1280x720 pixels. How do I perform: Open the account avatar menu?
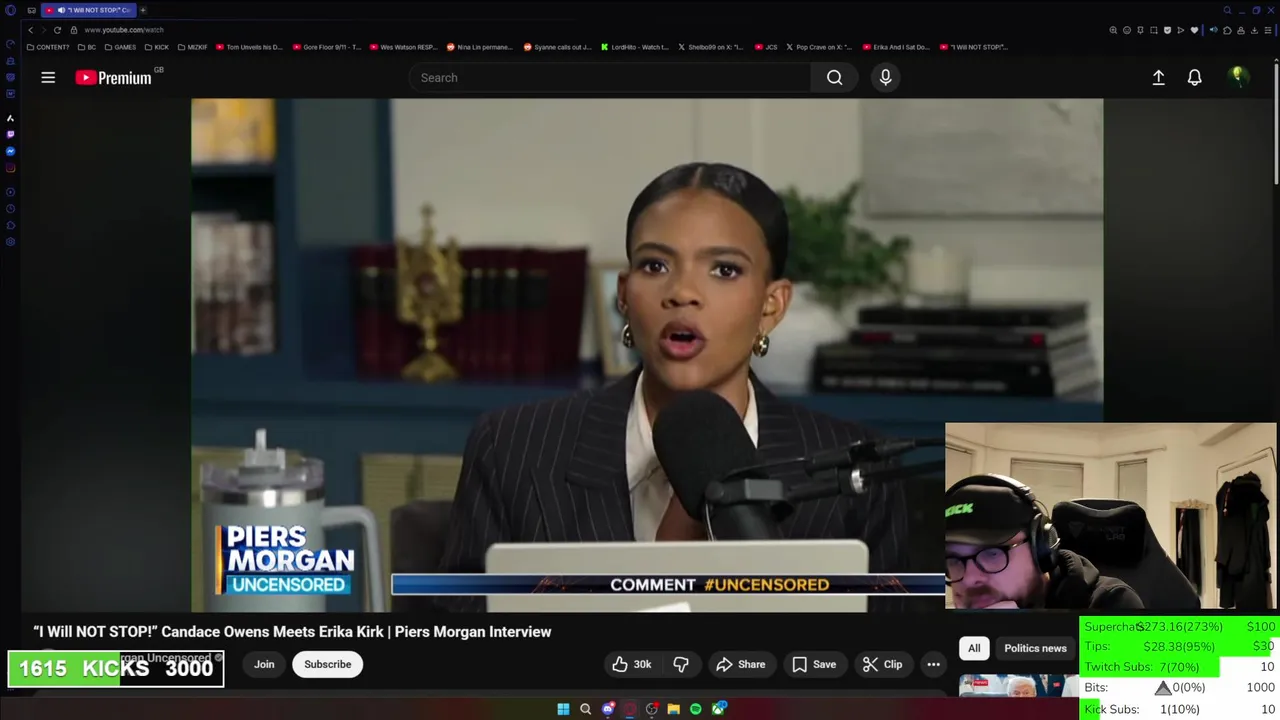(x=1238, y=77)
